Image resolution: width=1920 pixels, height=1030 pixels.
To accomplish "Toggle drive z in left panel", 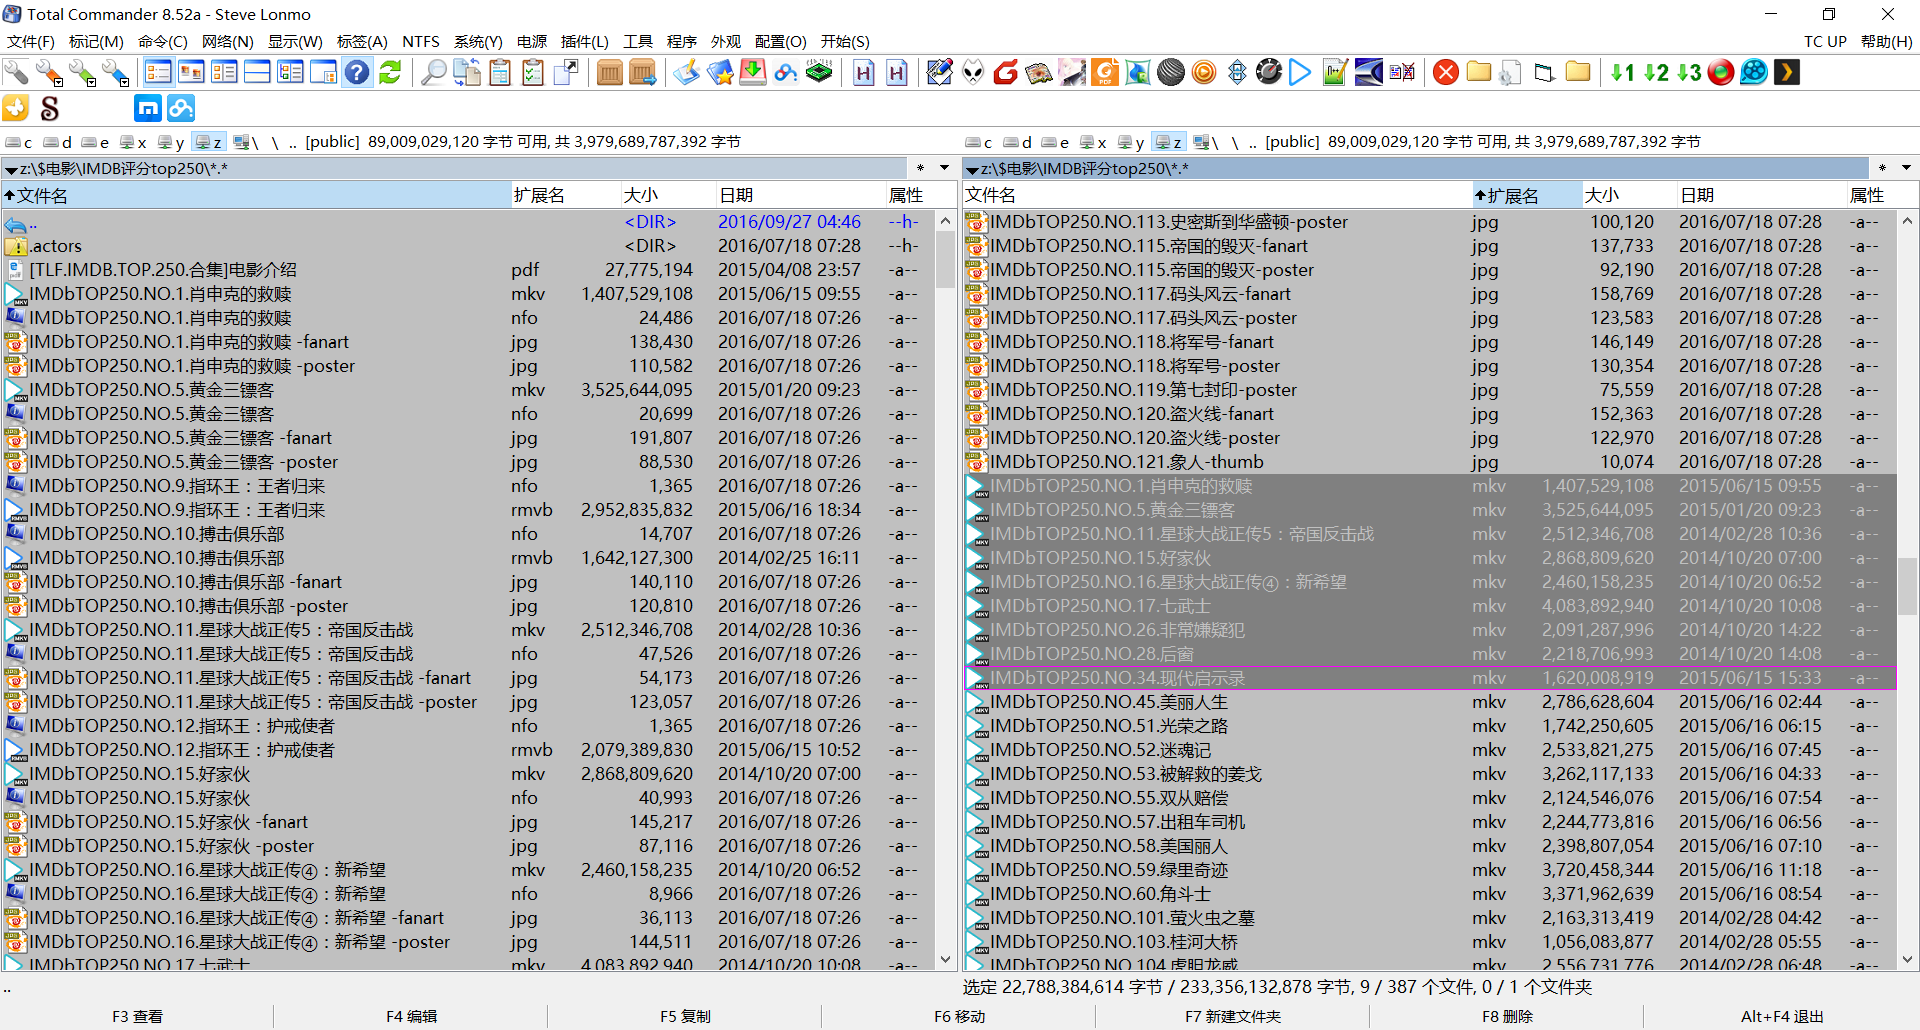I will pos(209,142).
